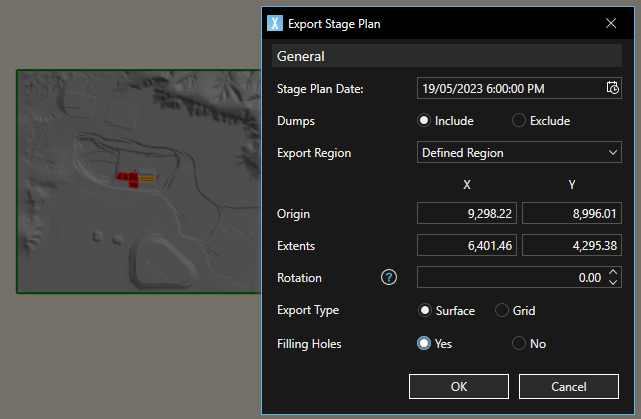Click the red blocks in terrain preview
The image size is (641, 419).
pyautogui.click(x=128, y=179)
